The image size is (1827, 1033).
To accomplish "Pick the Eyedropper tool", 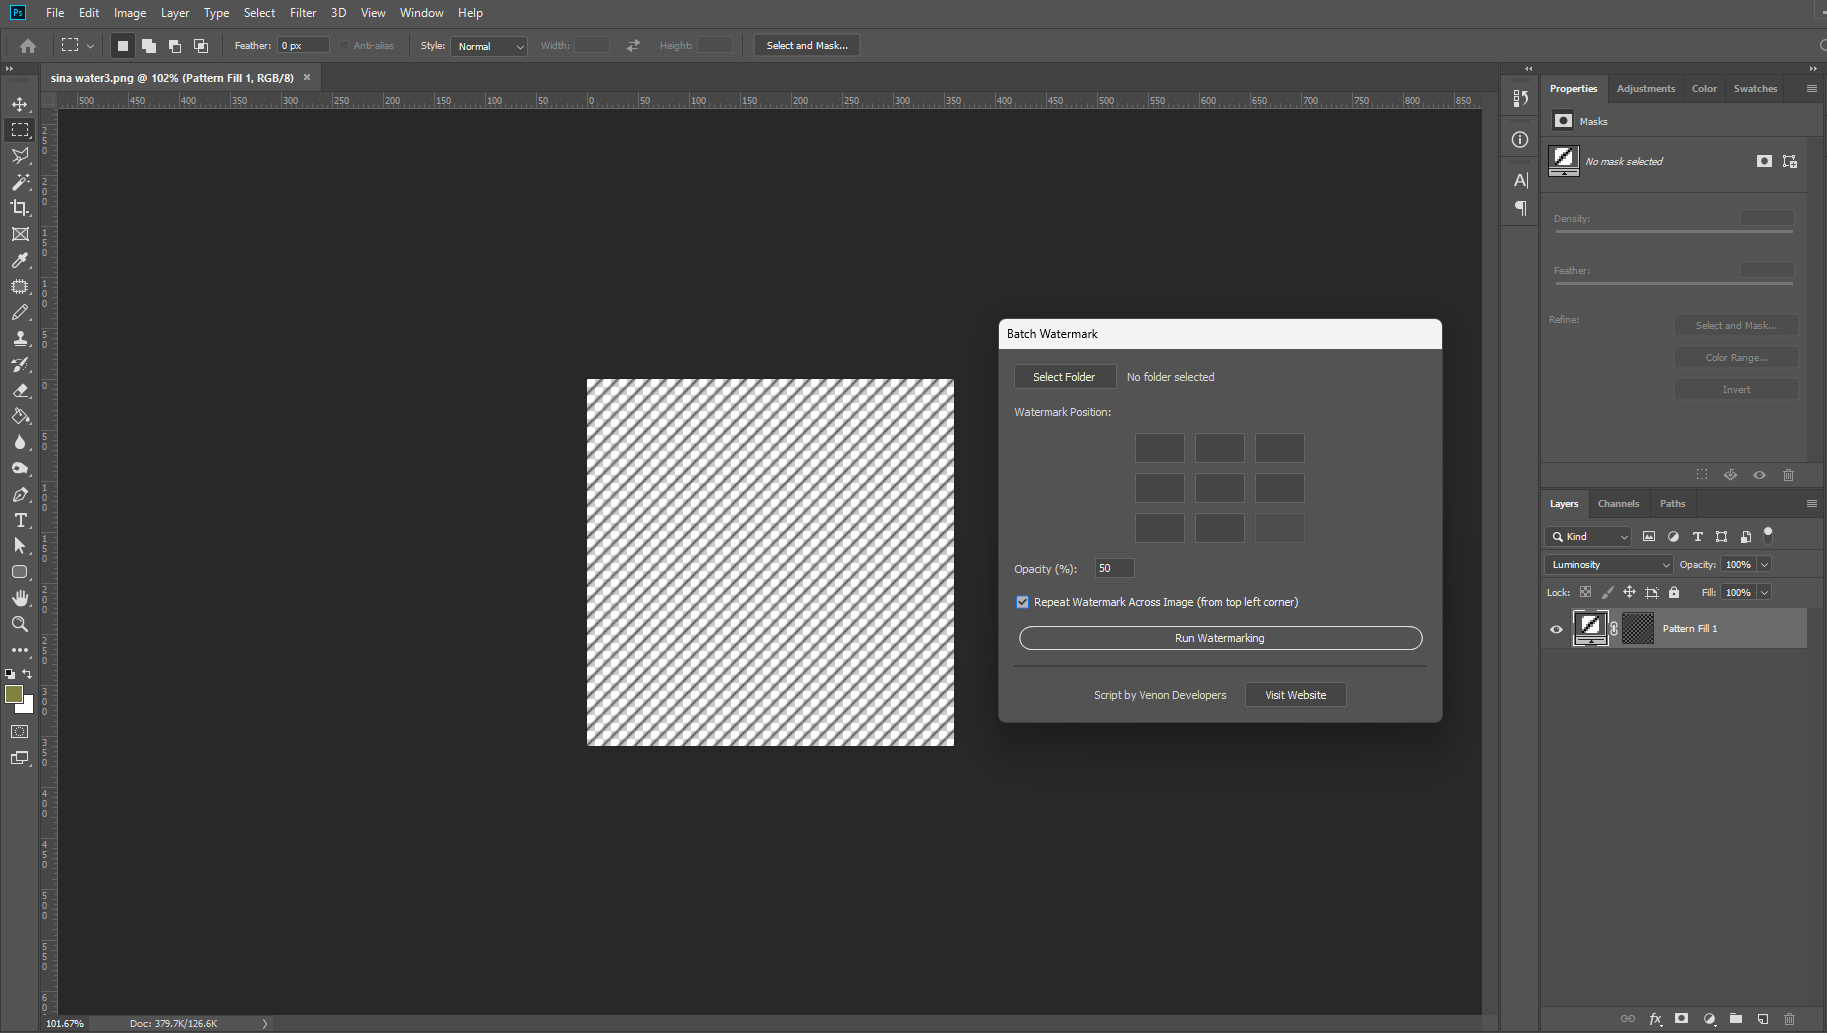I will (x=20, y=260).
